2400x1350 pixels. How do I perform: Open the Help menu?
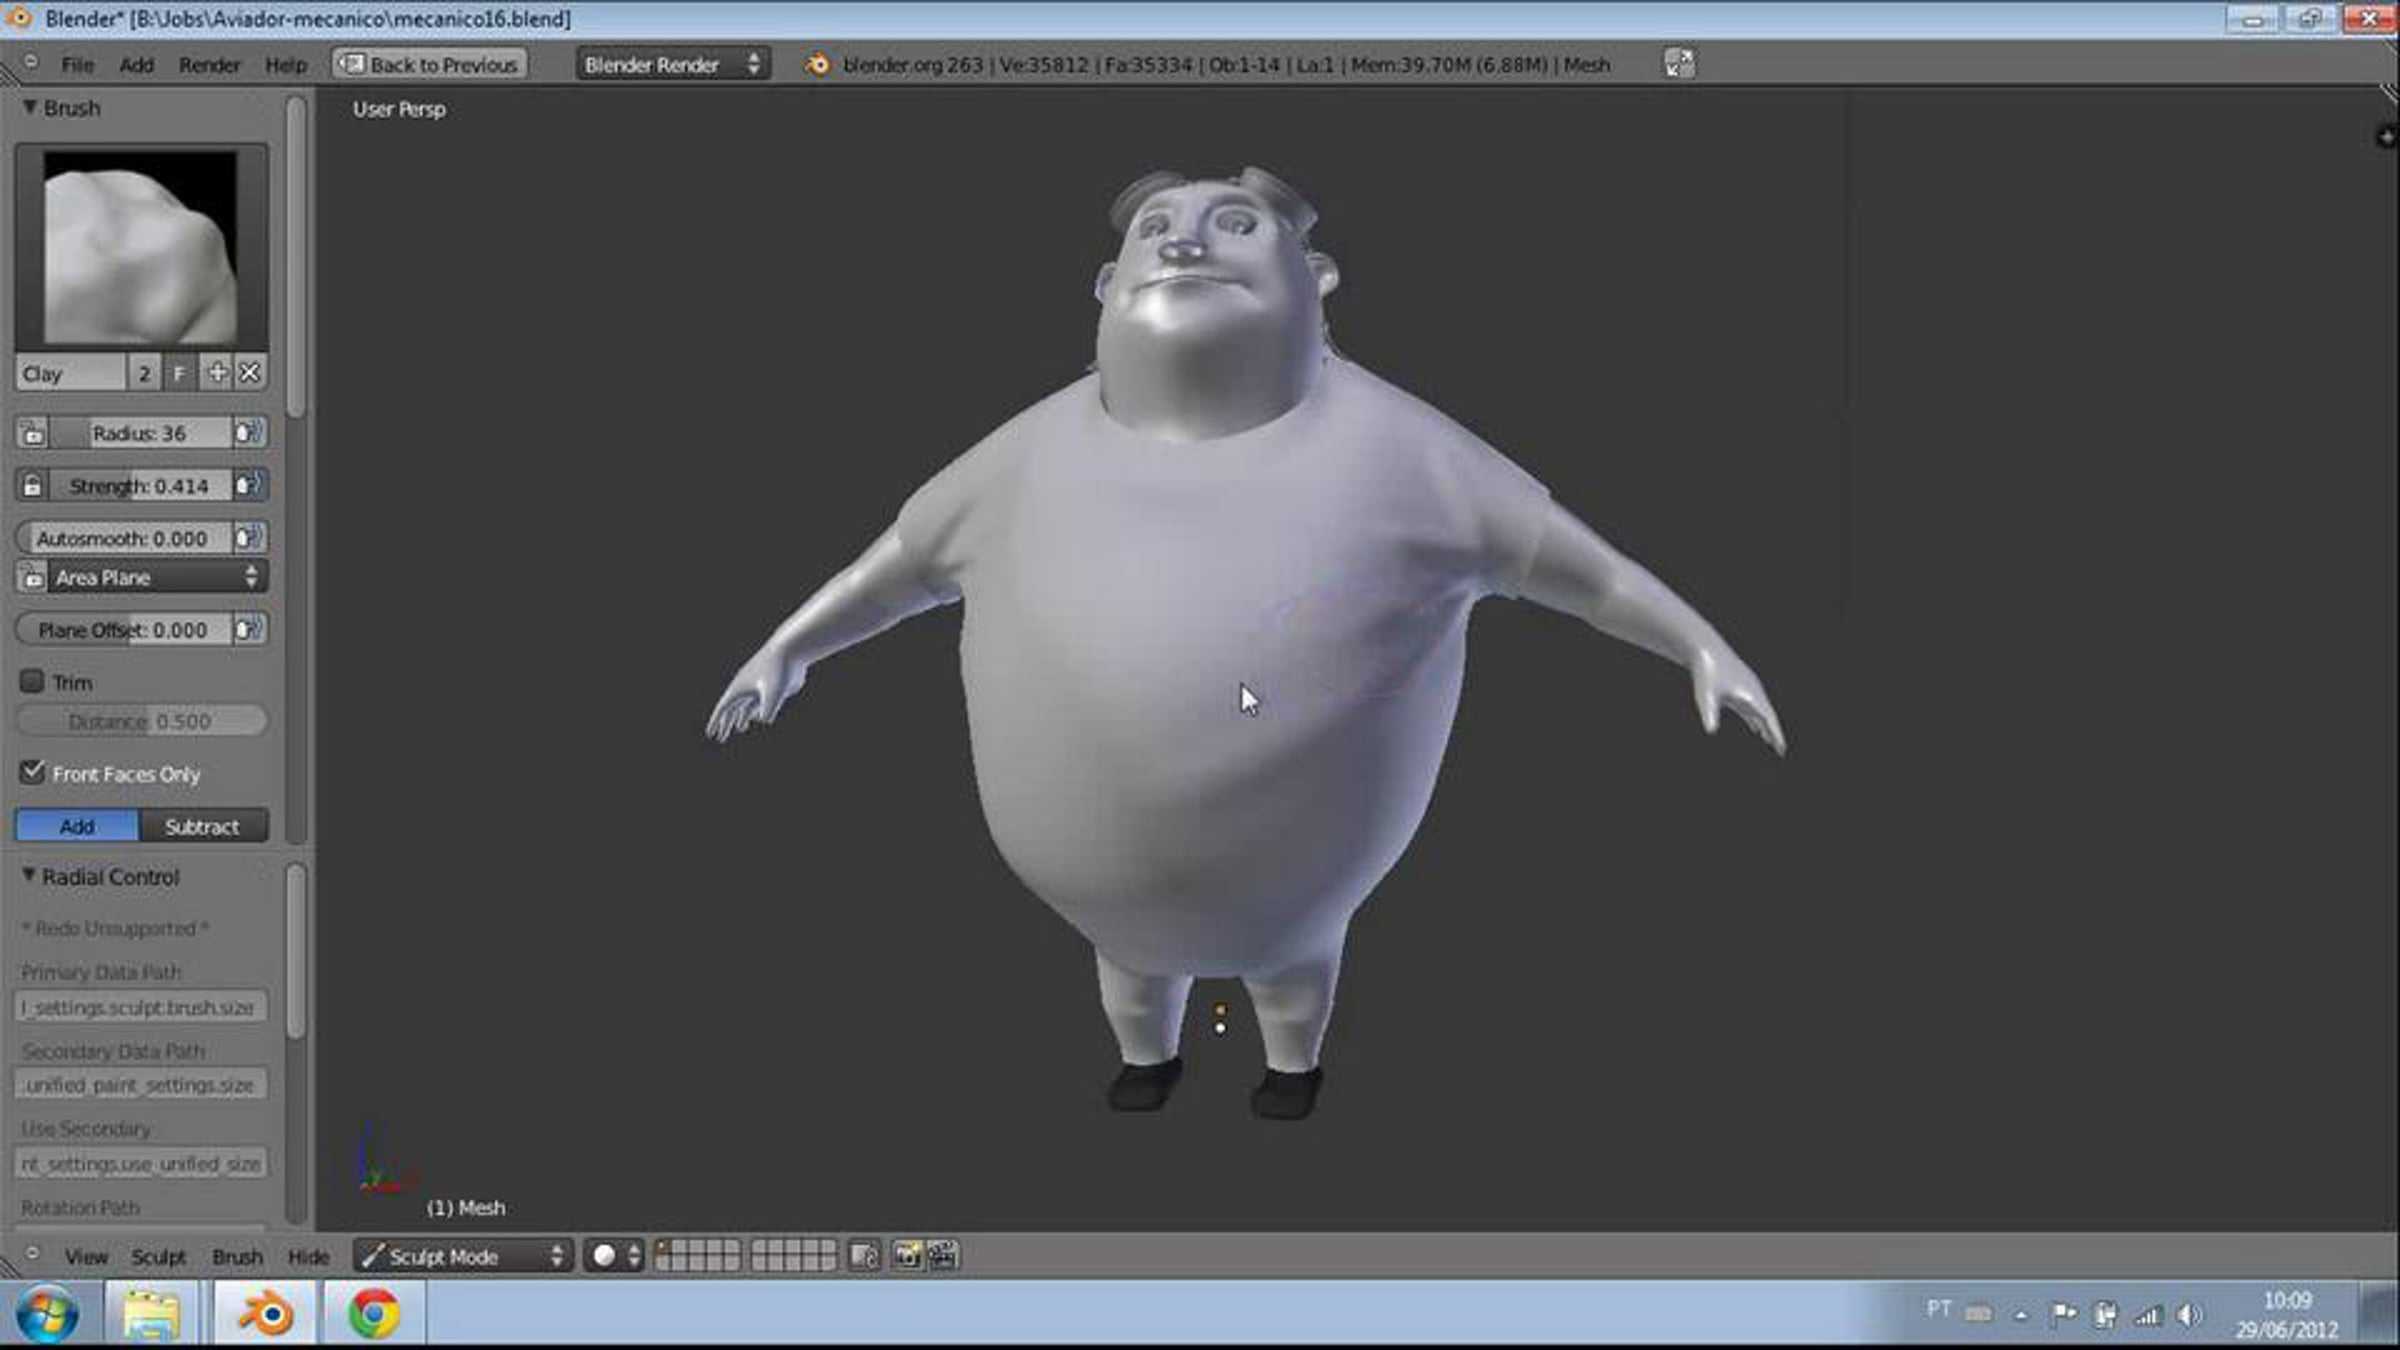[x=286, y=65]
